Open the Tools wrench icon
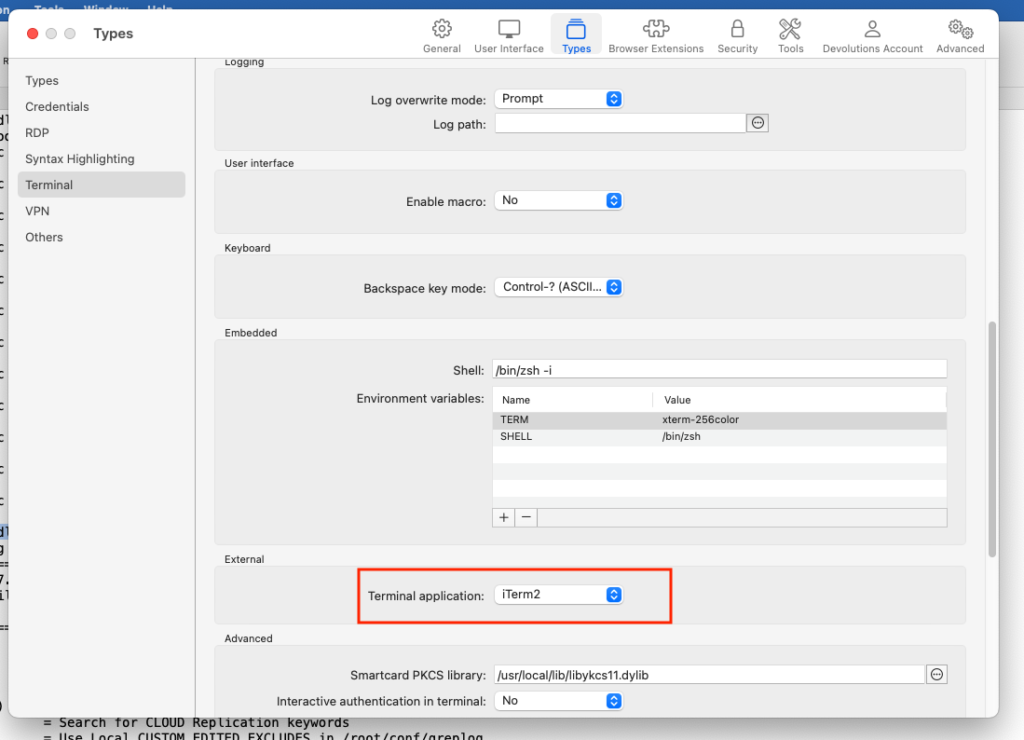The height and width of the screenshot is (740, 1024). [790, 29]
